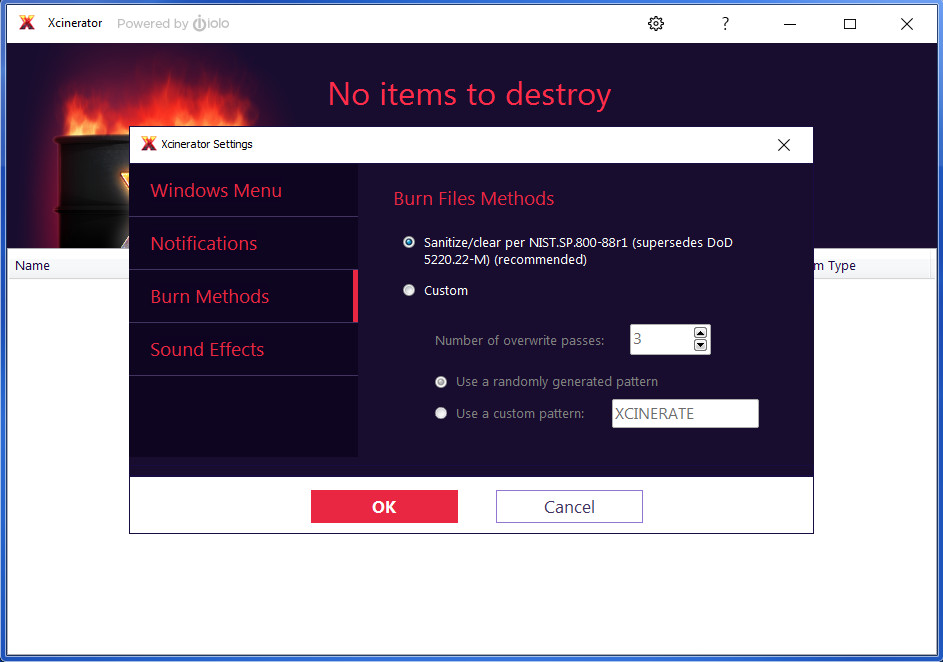Select the Sanitize/clear per NIST.SP.800-88r1 radio button

[409, 242]
